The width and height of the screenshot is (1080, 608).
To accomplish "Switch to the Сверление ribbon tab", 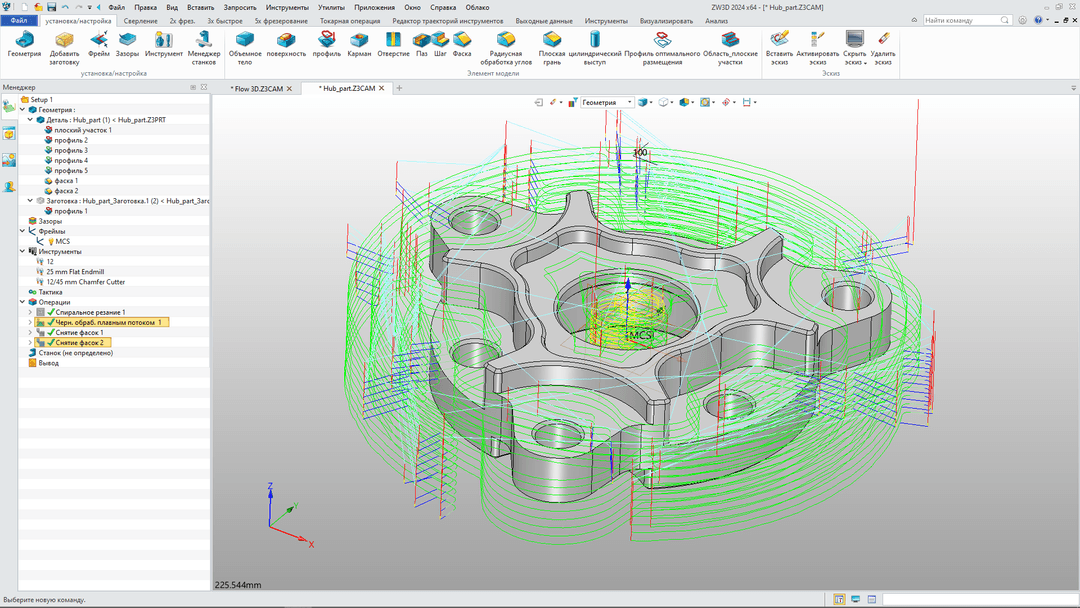I will coord(140,20).
